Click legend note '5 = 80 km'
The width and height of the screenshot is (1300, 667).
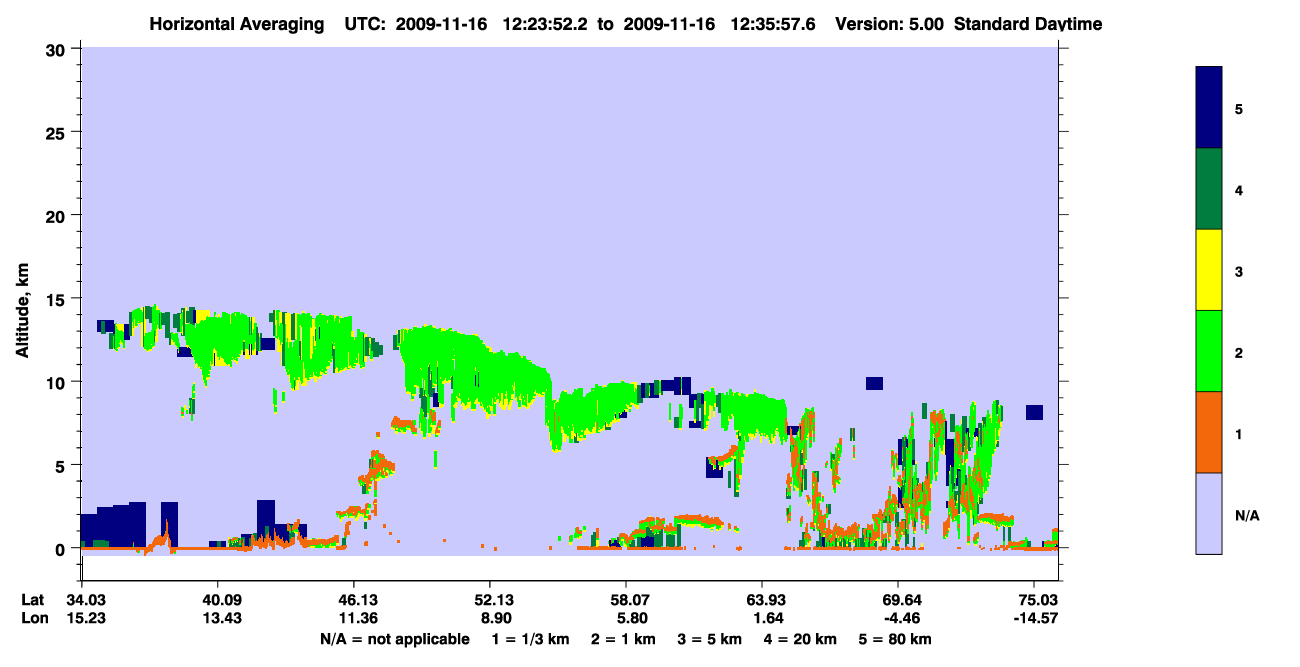[x=895, y=639]
